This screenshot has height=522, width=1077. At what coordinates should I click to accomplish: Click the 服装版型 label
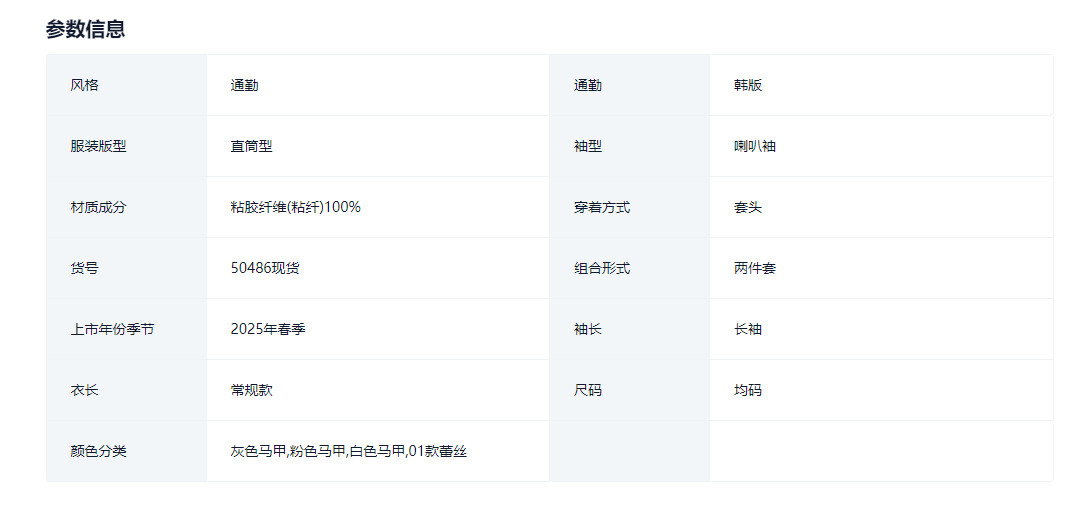coord(98,146)
